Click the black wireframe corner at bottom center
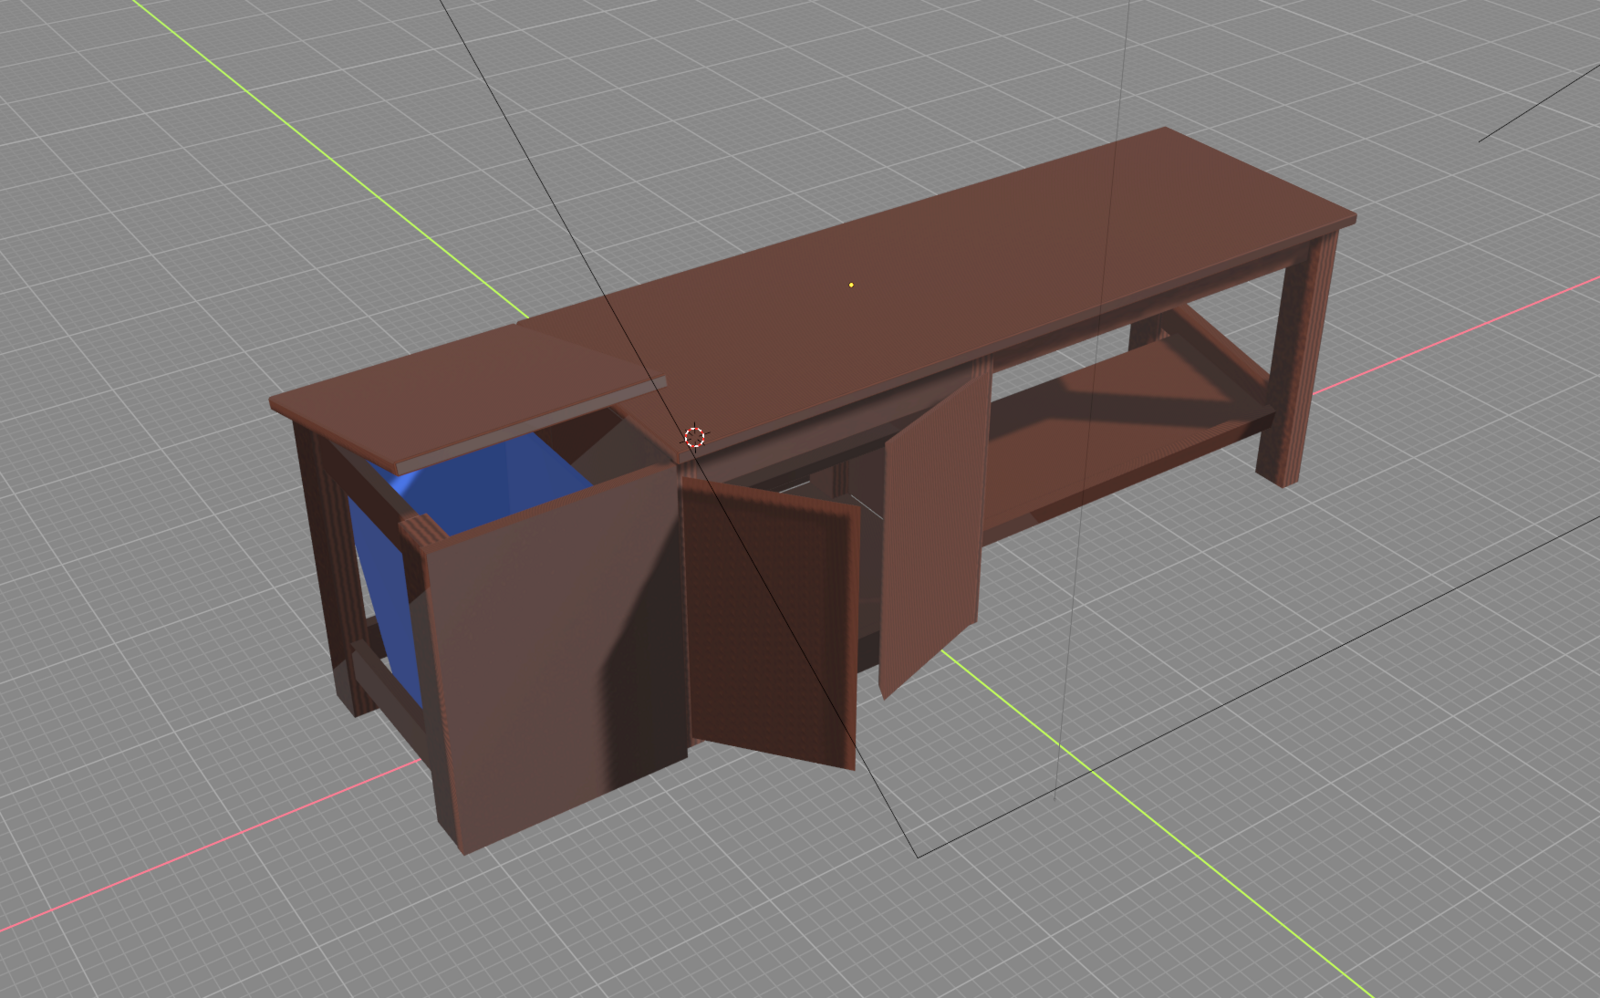This screenshot has width=1600, height=998. [918, 856]
